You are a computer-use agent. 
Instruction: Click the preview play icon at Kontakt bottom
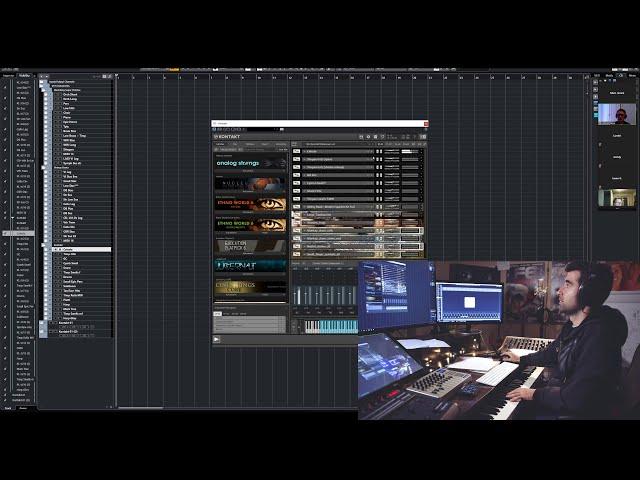217,339
